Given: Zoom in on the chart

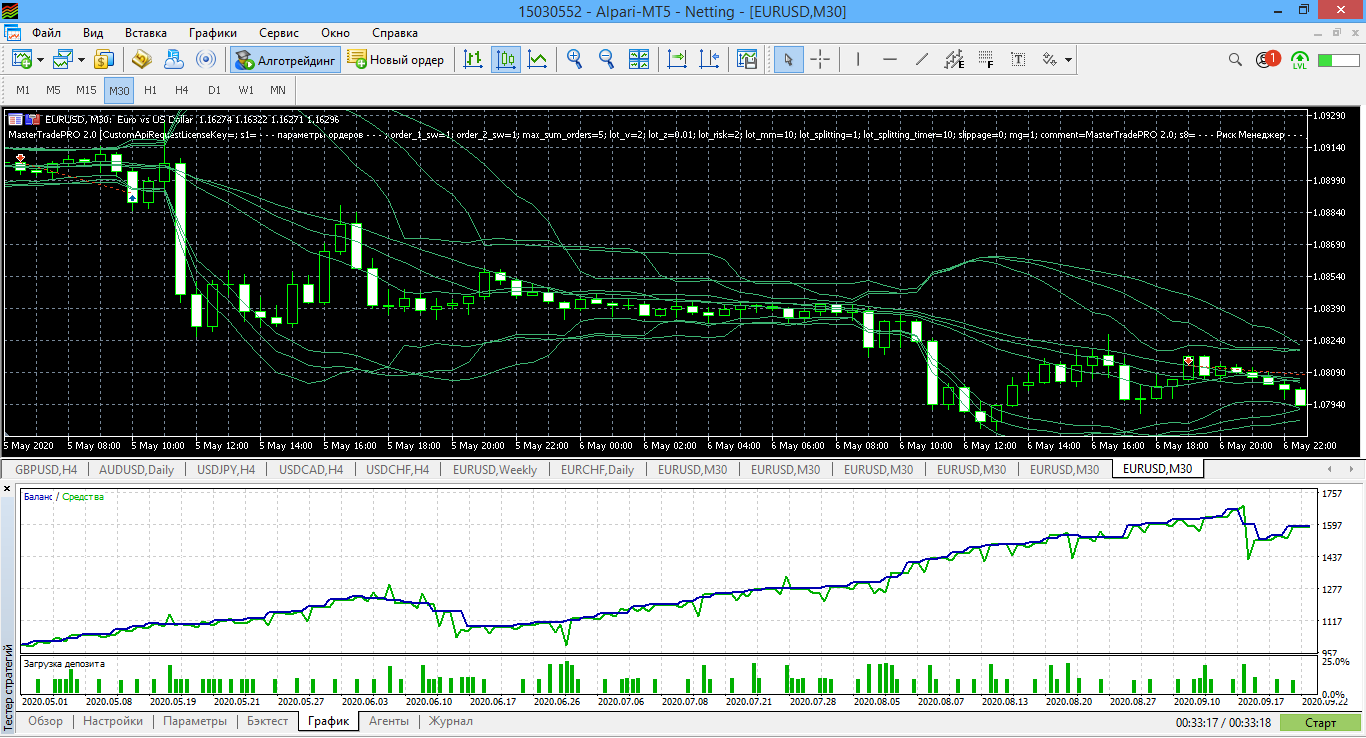Looking at the screenshot, I should [x=575, y=60].
